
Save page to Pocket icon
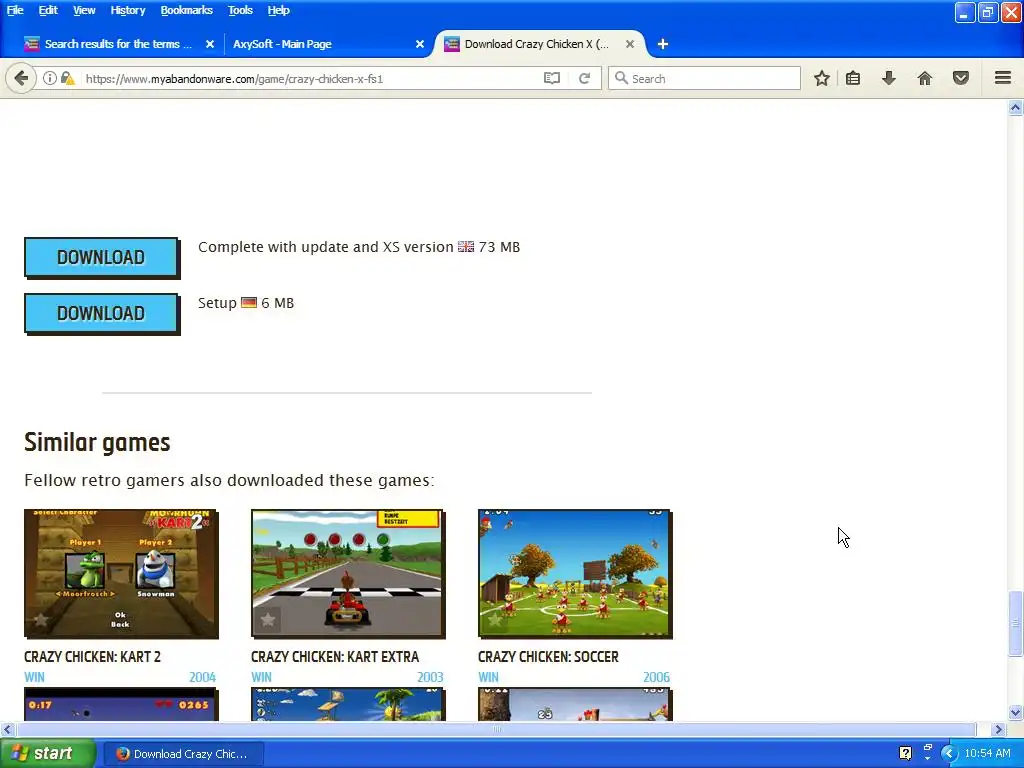[961, 78]
